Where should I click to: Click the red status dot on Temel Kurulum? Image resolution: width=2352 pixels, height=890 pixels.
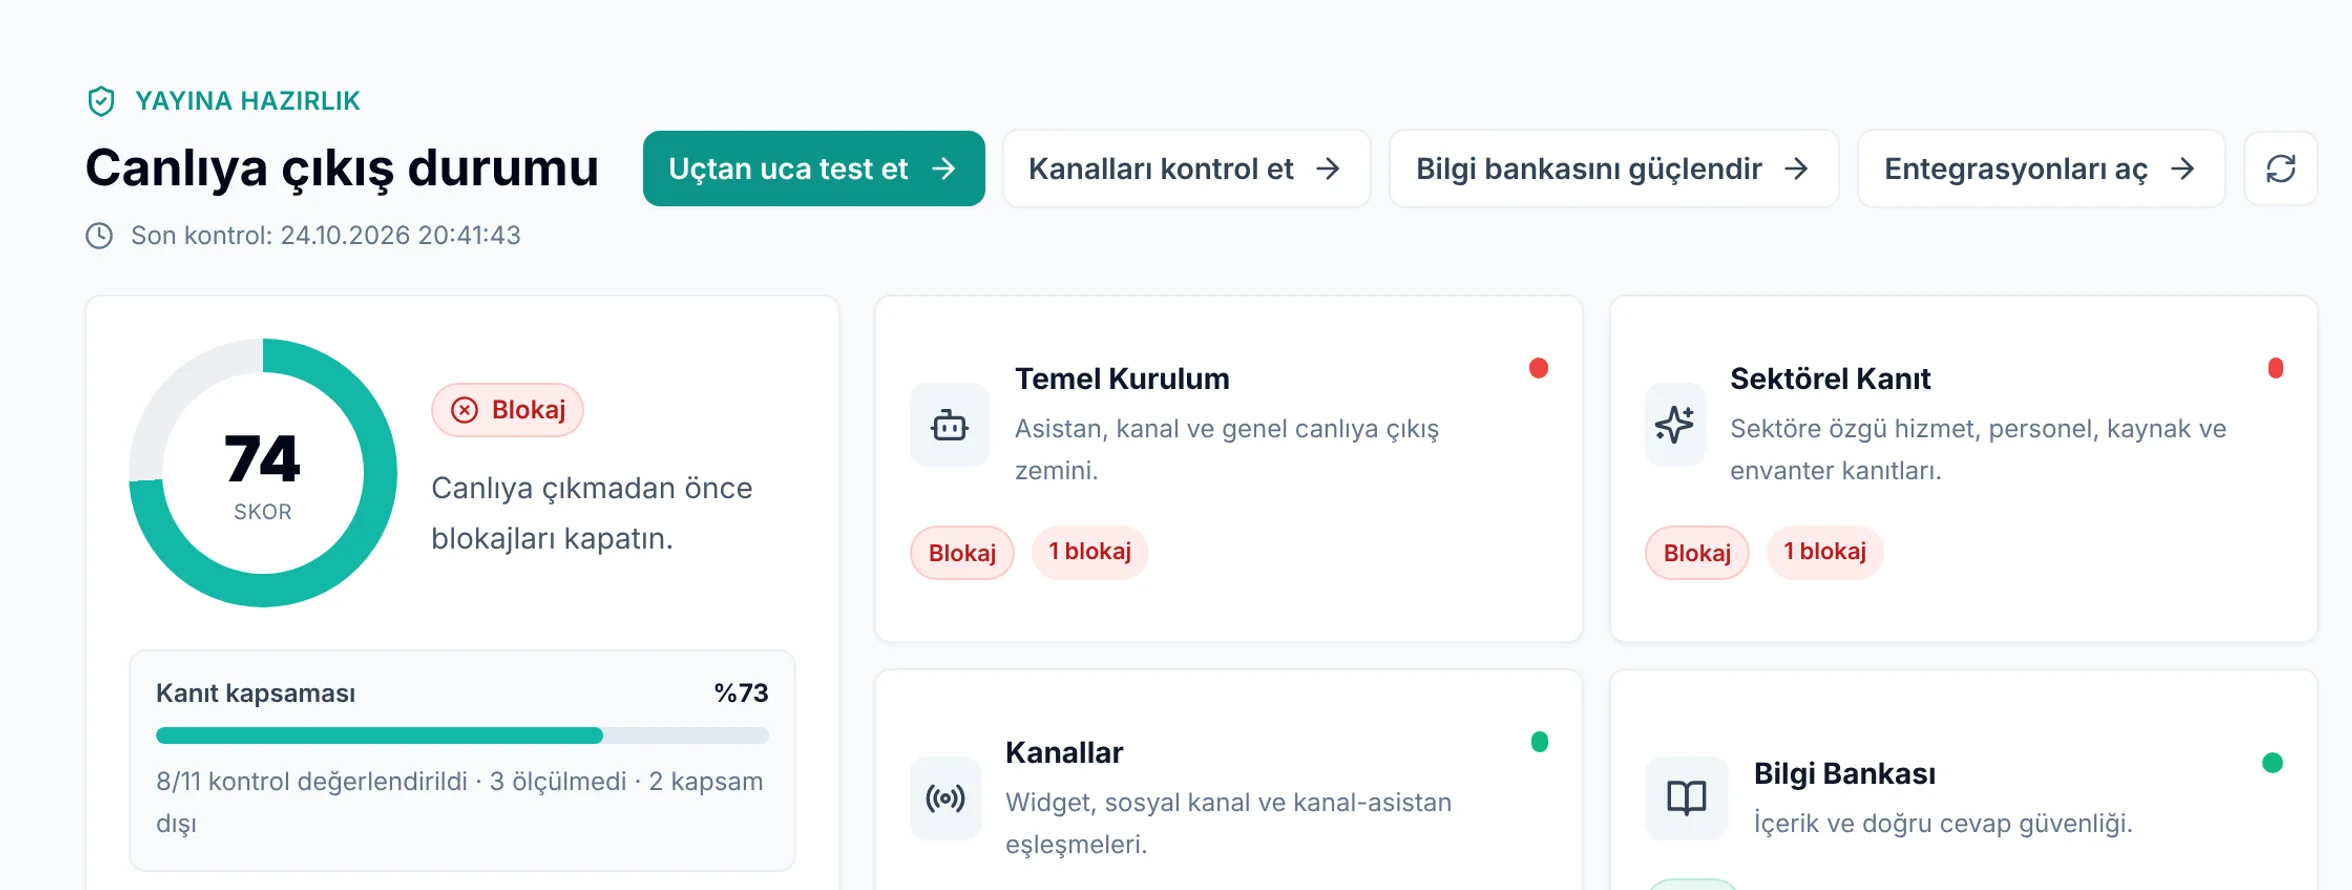pos(1539,369)
